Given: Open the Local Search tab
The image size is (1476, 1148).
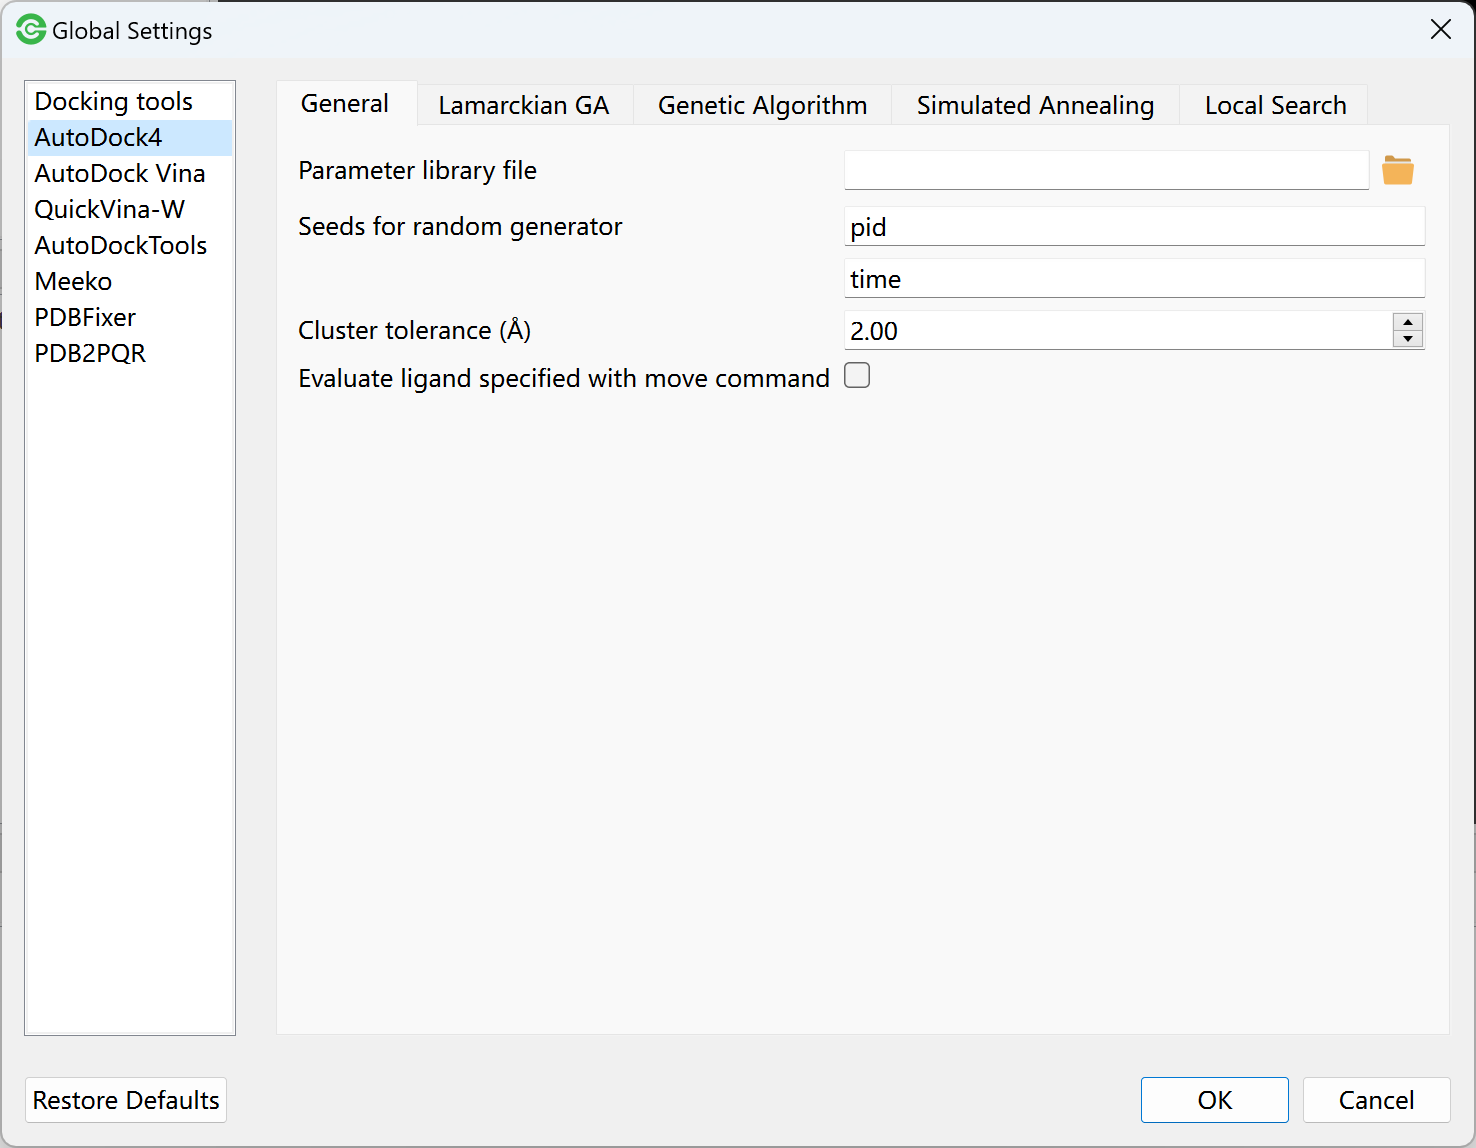Looking at the screenshot, I should [x=1275, y=105].
